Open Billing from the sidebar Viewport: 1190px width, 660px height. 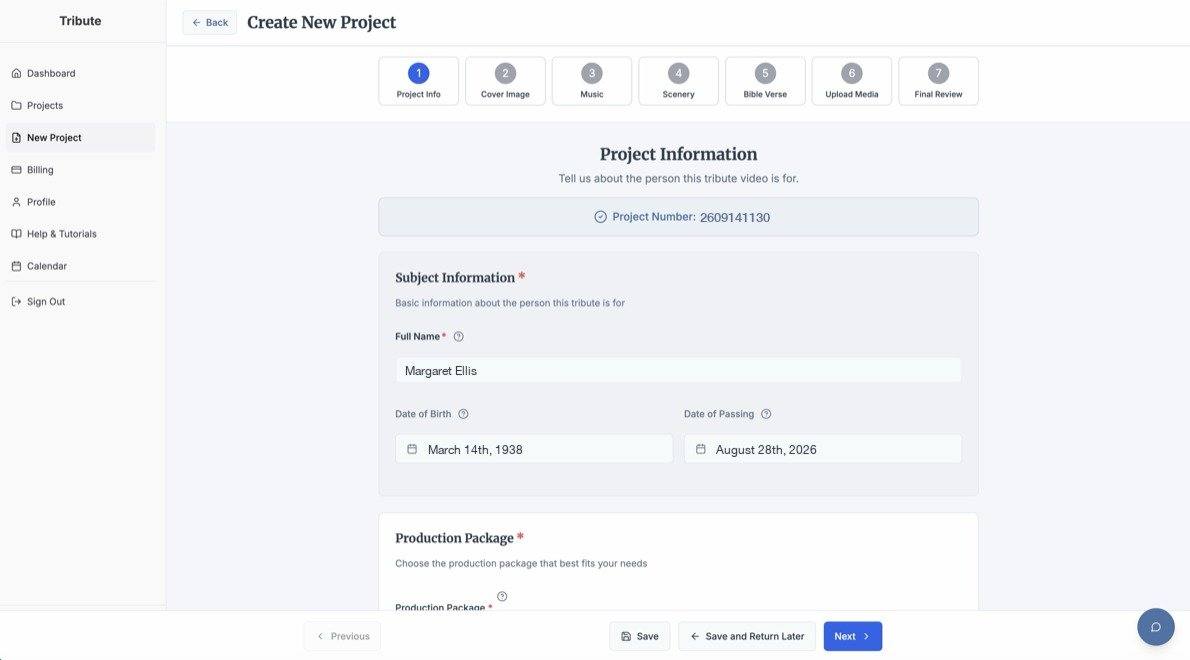pyautogui.click(x=80, y=170)
